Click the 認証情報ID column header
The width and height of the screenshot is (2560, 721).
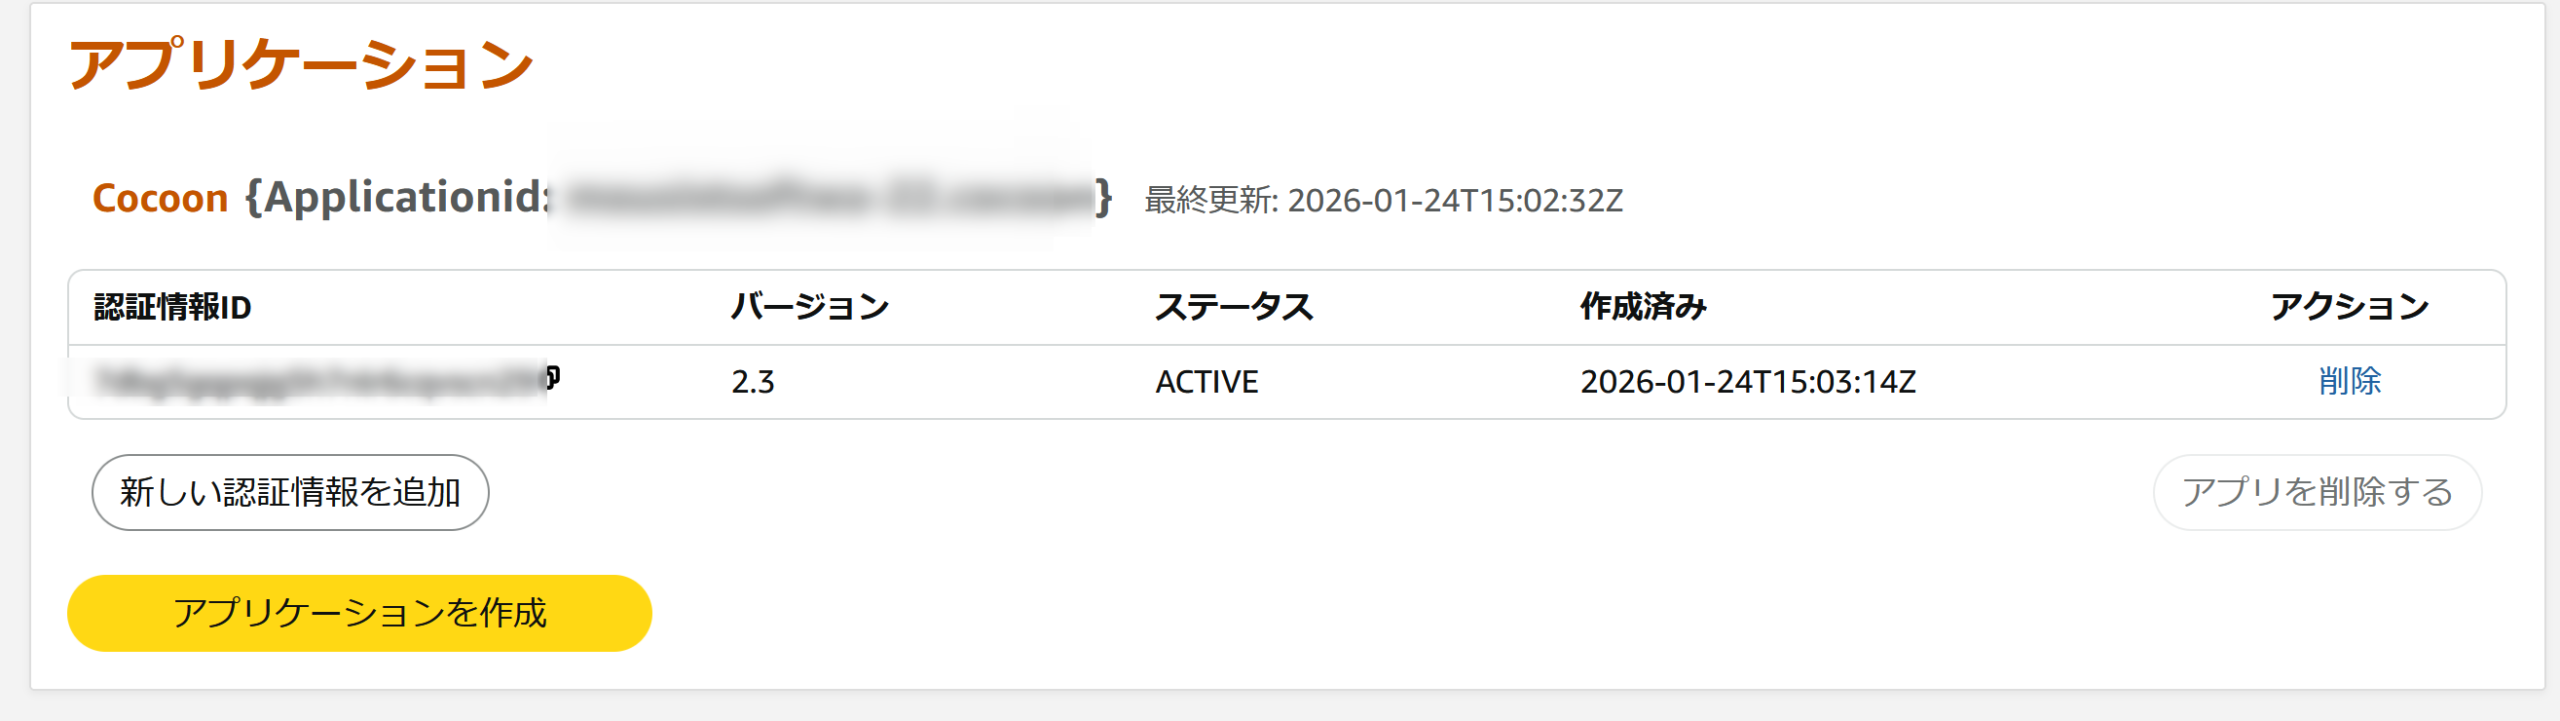pos(172,307)
